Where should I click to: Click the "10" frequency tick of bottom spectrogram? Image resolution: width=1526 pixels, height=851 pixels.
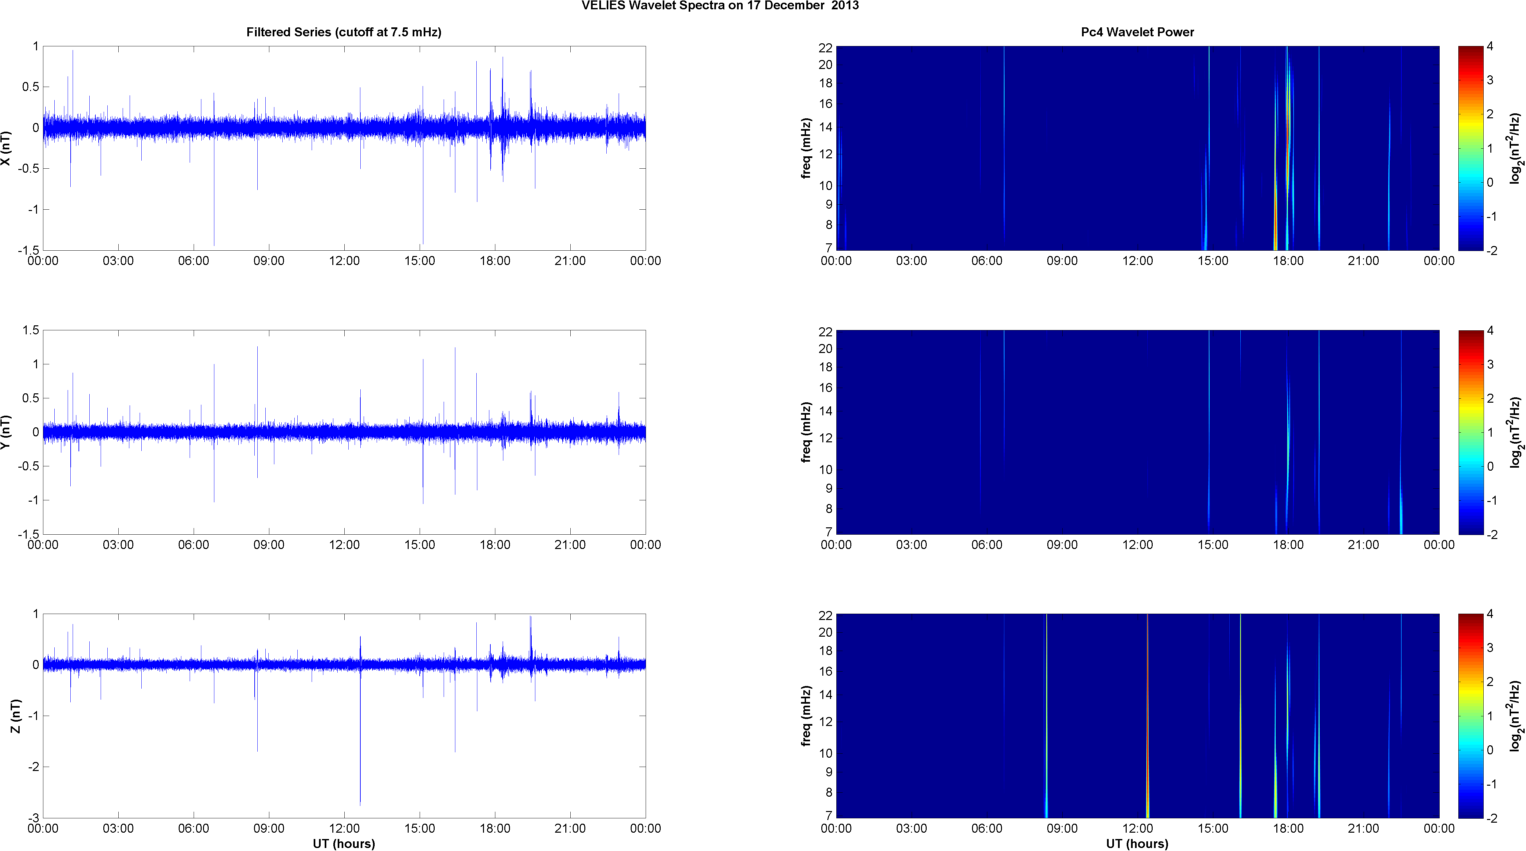pyautogui.click(x=826, y=753)
